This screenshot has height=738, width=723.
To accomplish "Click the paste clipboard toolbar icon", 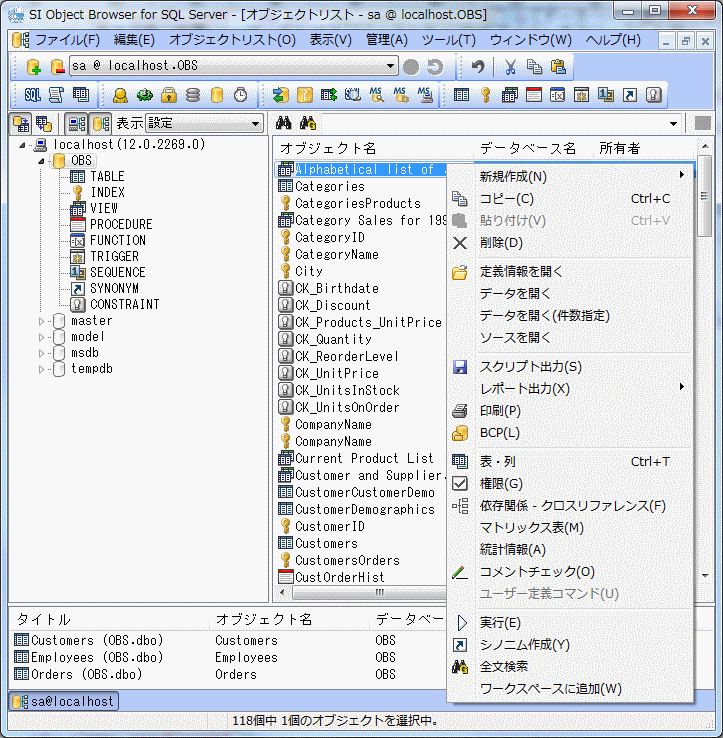I will click(558, 67).
